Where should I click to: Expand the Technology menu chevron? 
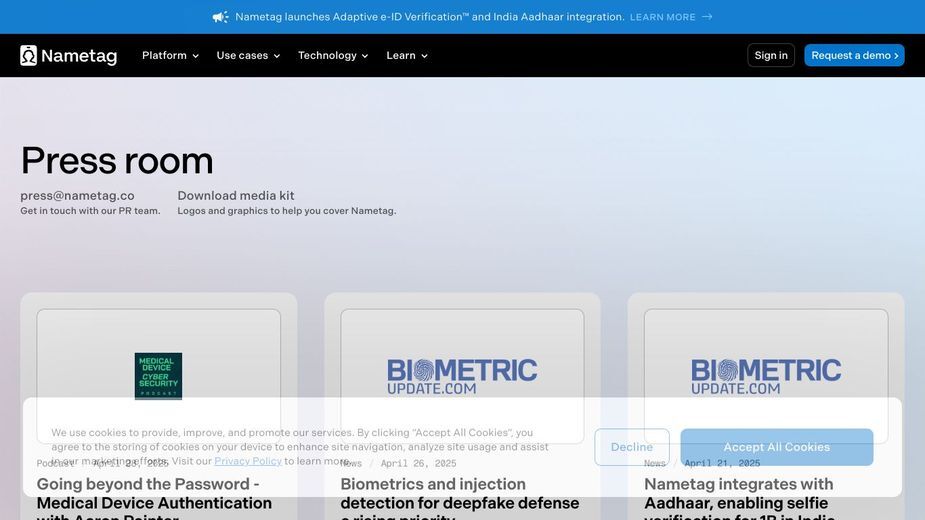[x=365, y=56]
